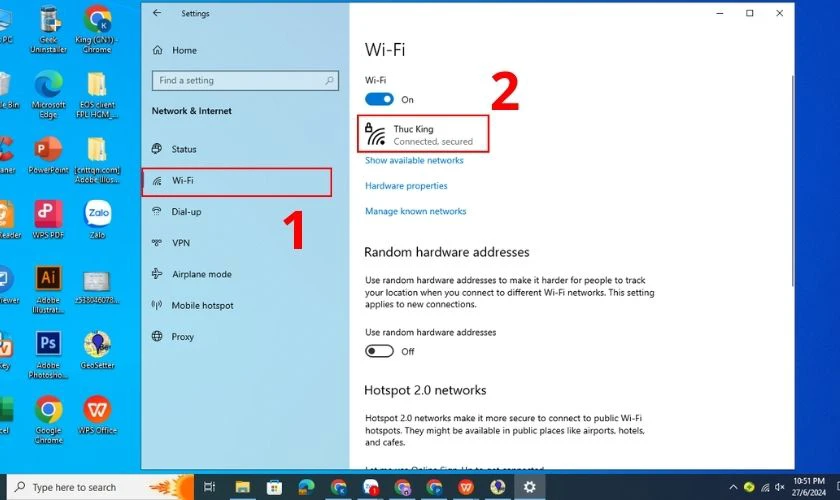Open Hardware properties link

[x=406, y=185]
